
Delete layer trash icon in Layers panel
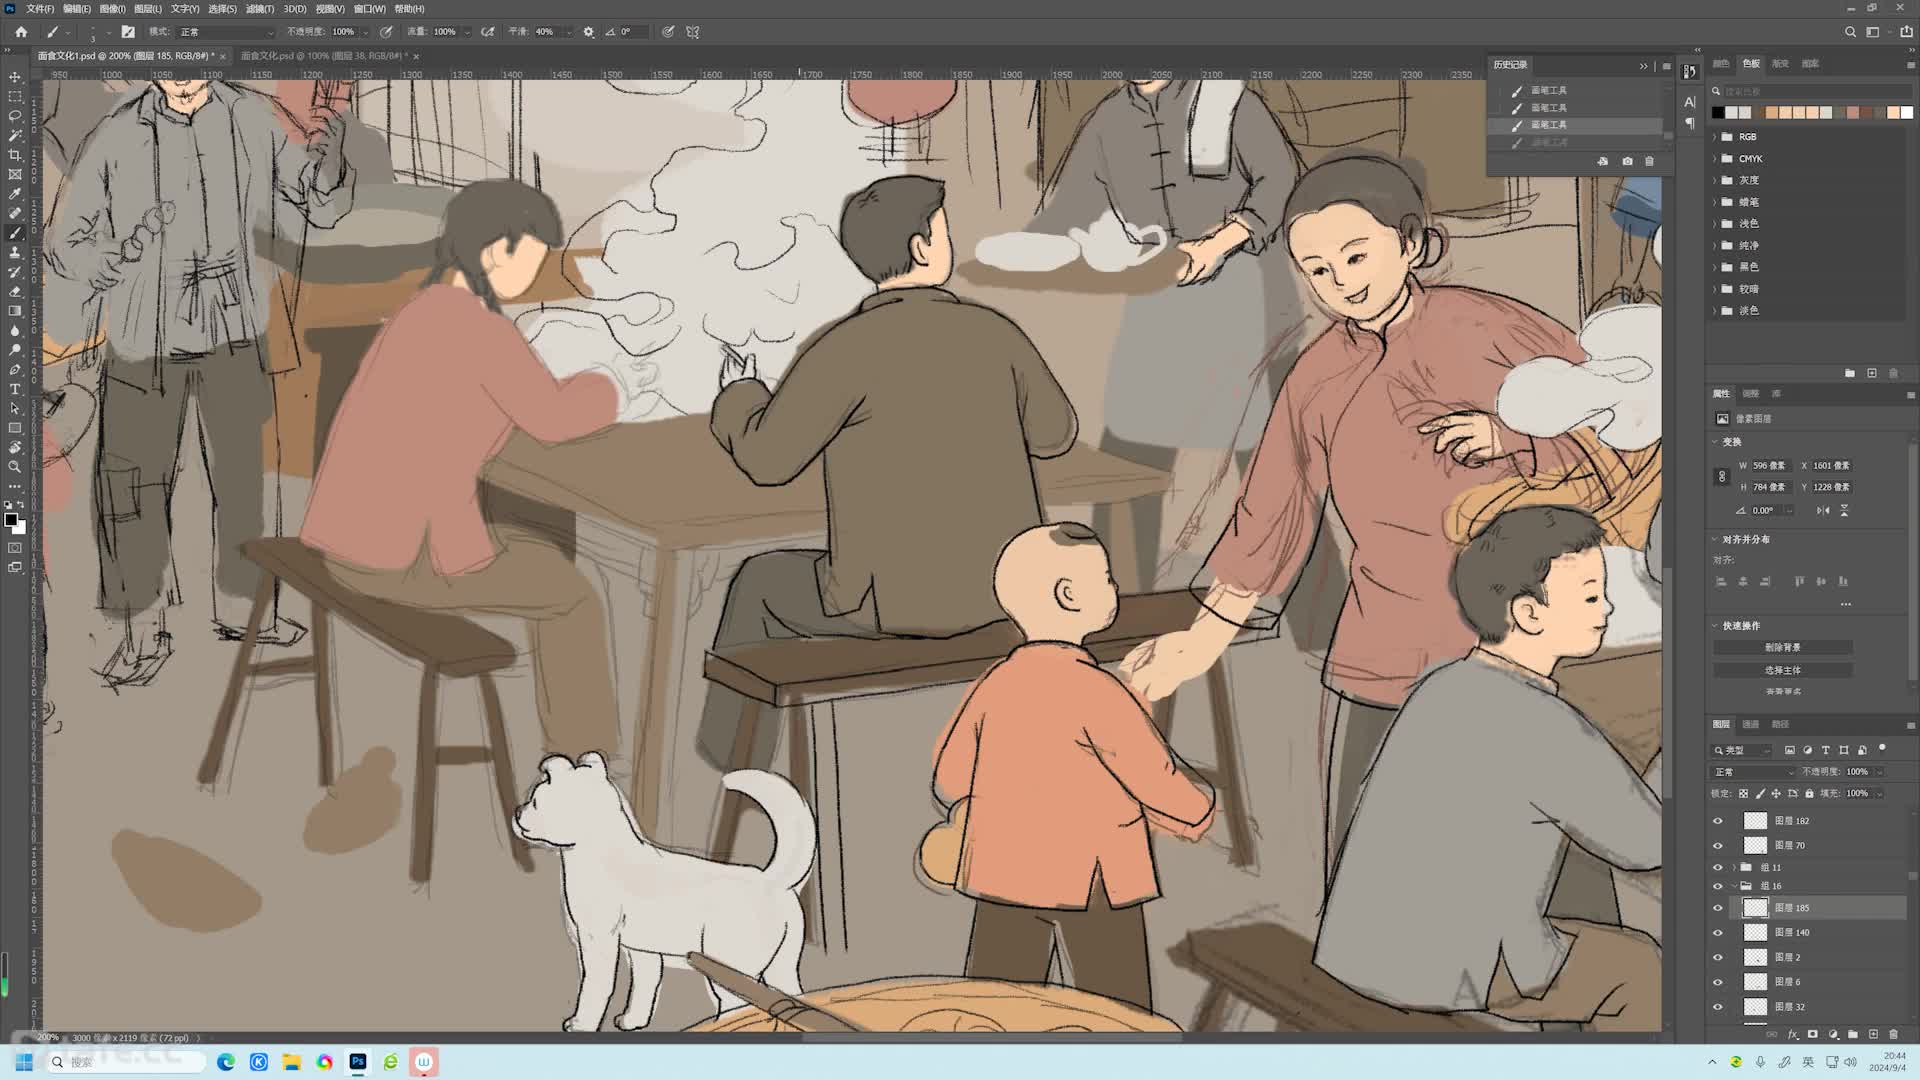pyautogui.click(x=1893, y=1034)
